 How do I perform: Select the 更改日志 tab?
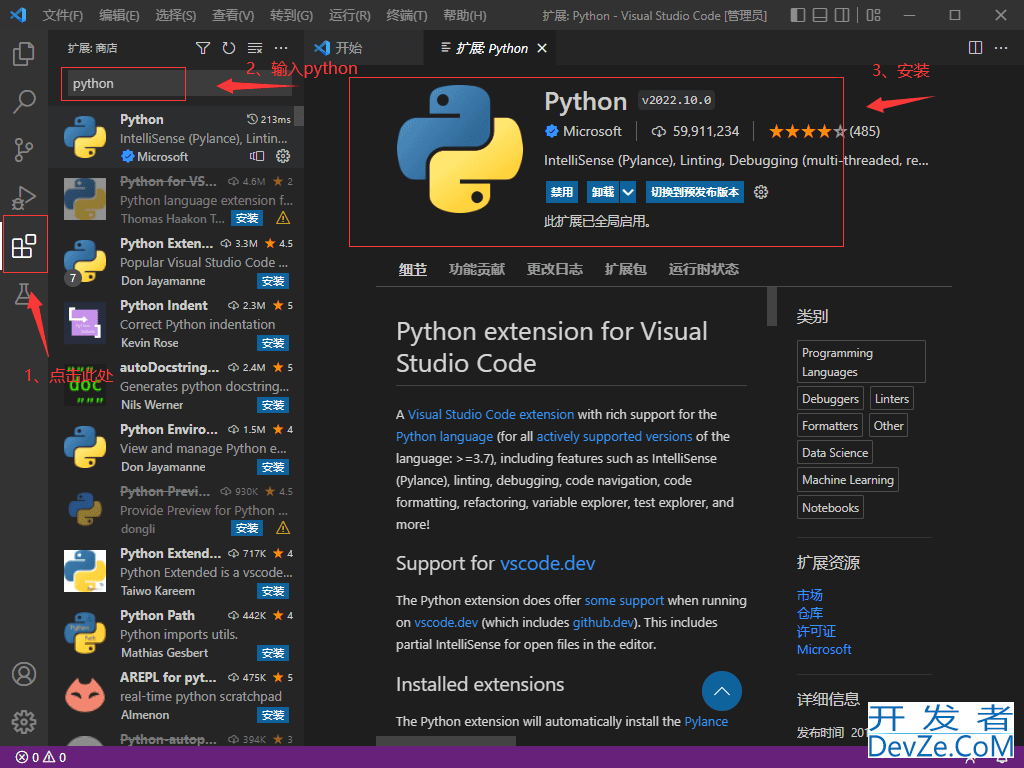coord(554,269)
